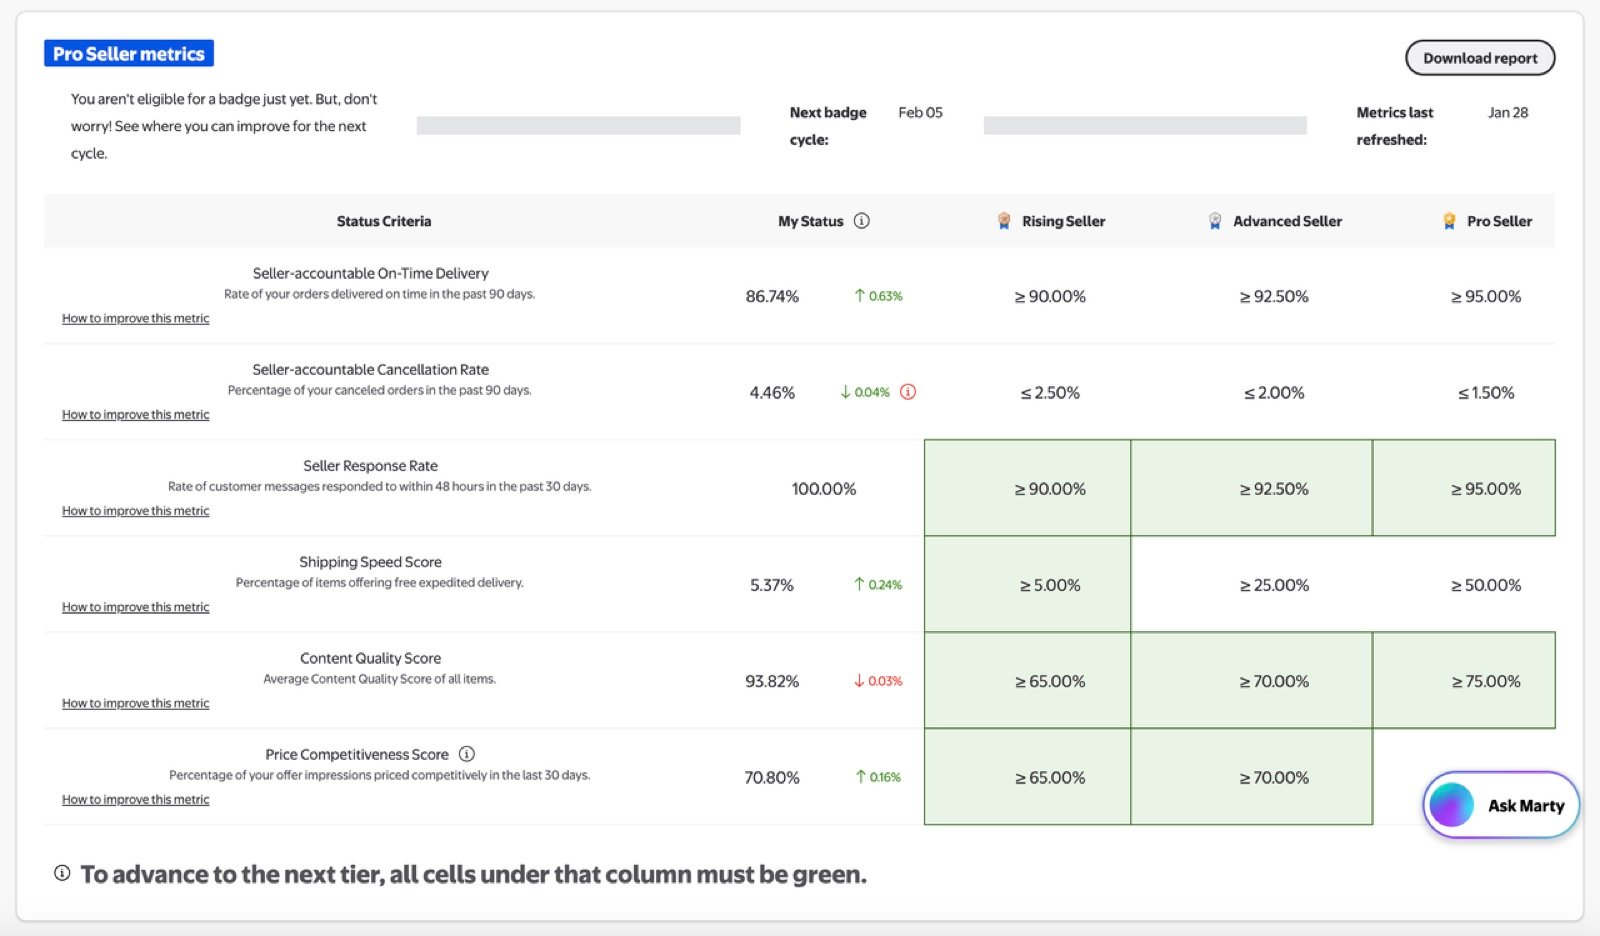Click the 86.74% On-Time Delivery status value
The width and height of the screenshot is (1600, 936).
pyautogui.click(x=772, y=296)
